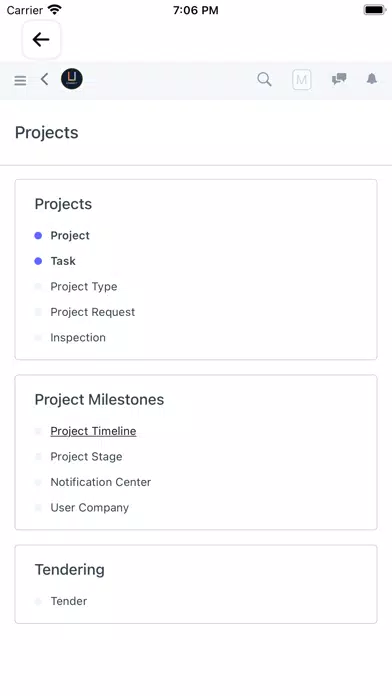Viewport: 392px width, 696px height.
Task: Open the Task link
Action: click(x=63, y=261)
